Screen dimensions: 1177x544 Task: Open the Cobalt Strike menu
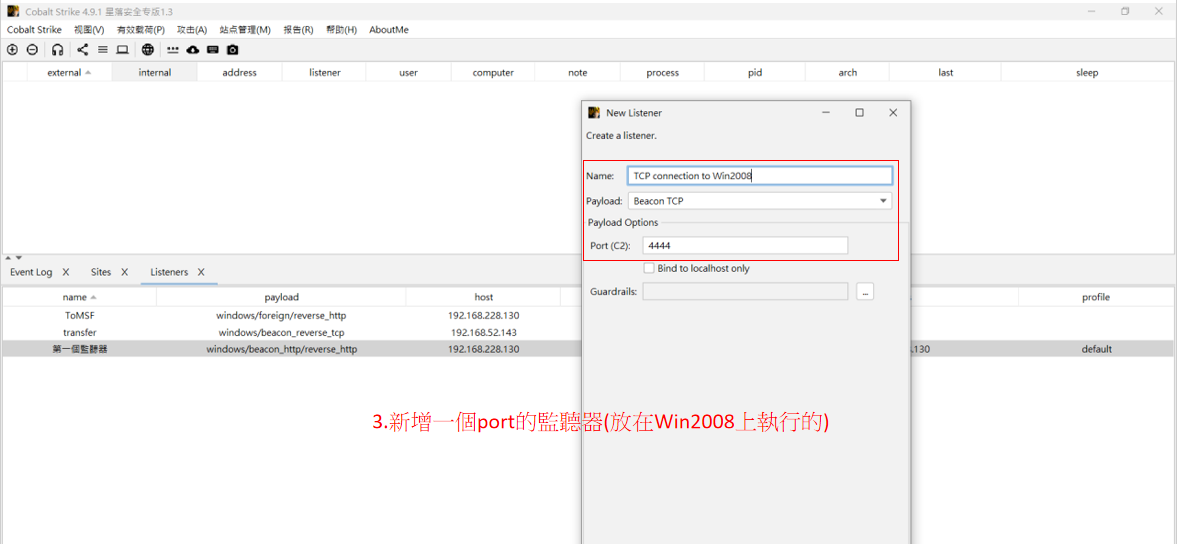[x=35, y=30]
